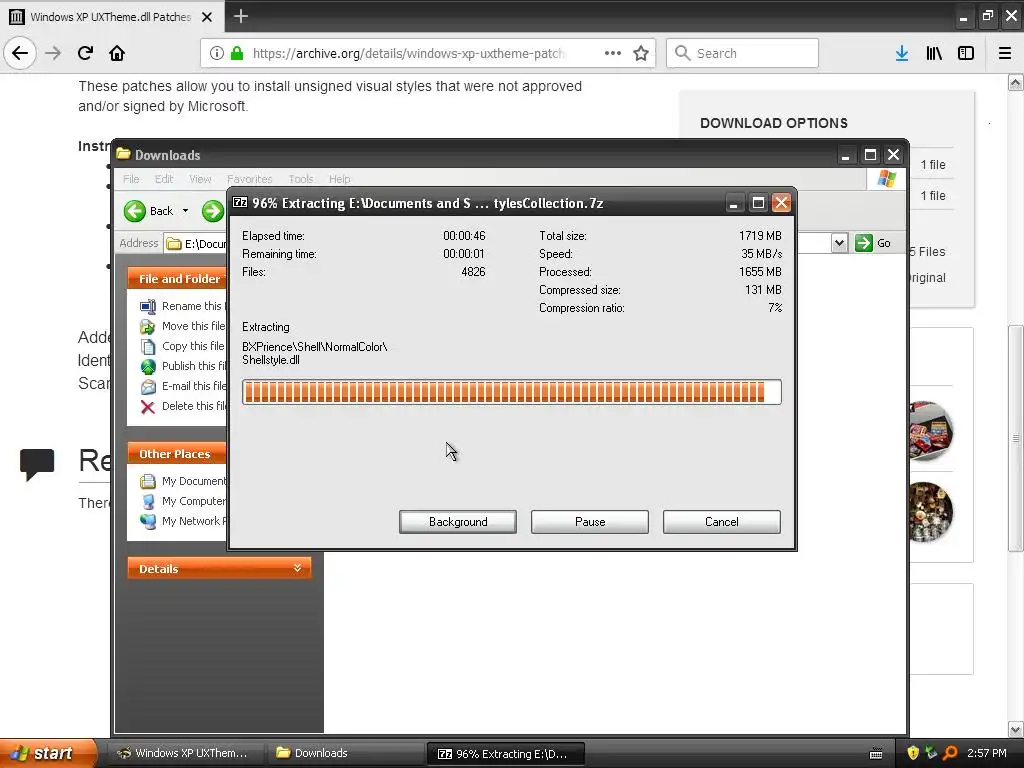Click the 2:57 PM taskbar clock
Image resolution: width=1024 pixels, height=768 pixels.
pyautogui.click(x=987, y=753)
